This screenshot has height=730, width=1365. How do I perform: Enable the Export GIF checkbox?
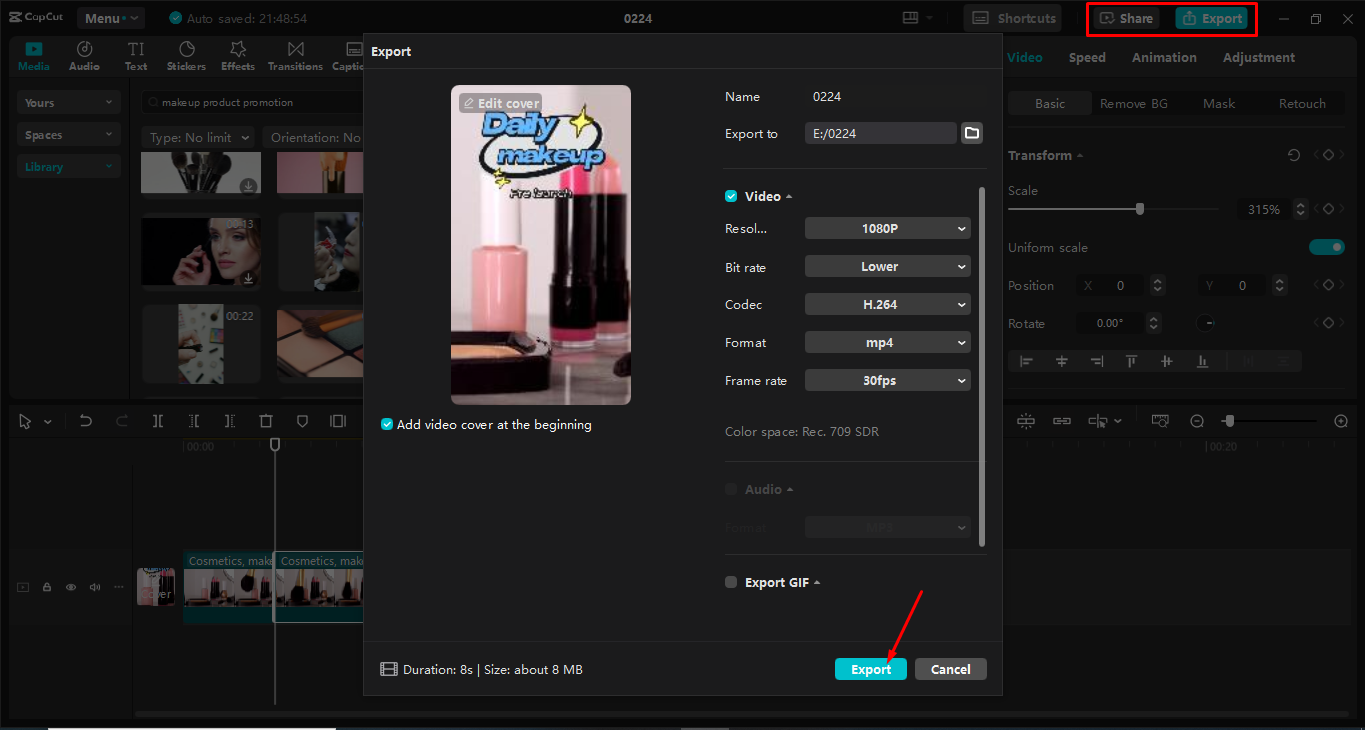[730, 582]
